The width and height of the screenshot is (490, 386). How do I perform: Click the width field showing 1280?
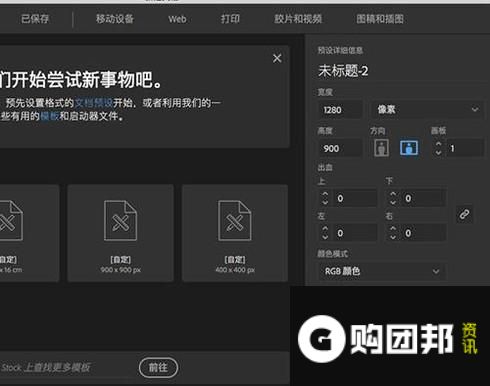coord(340,110)
